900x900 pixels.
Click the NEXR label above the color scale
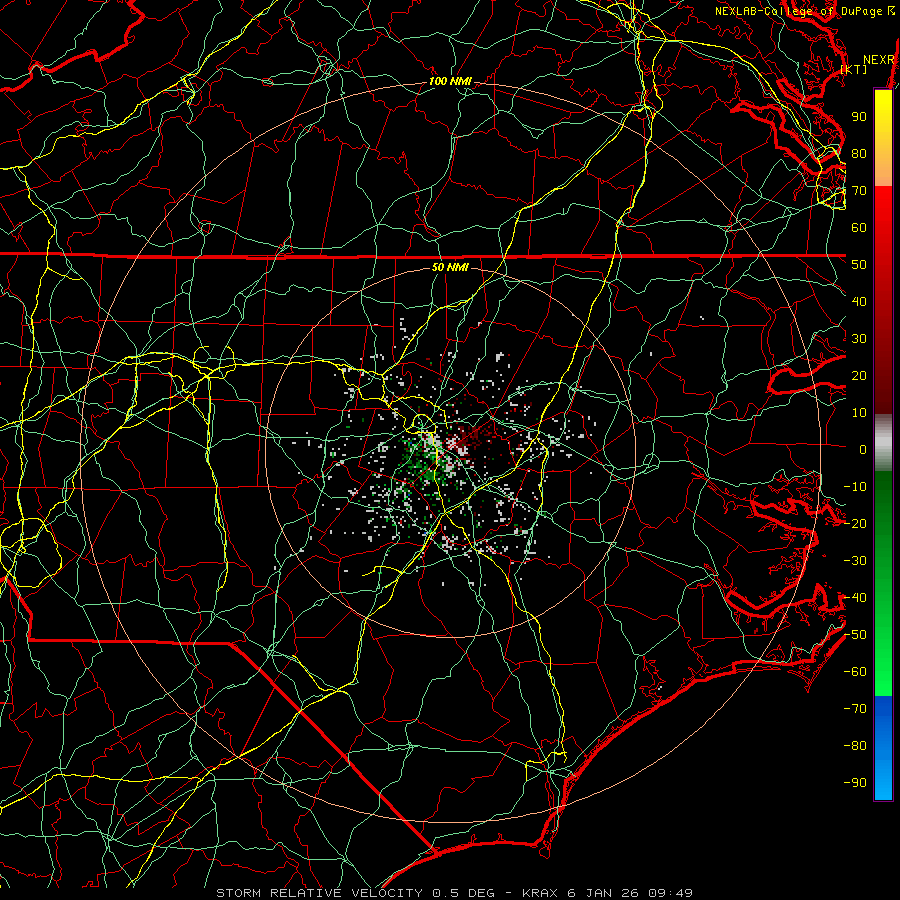(879, 60)
